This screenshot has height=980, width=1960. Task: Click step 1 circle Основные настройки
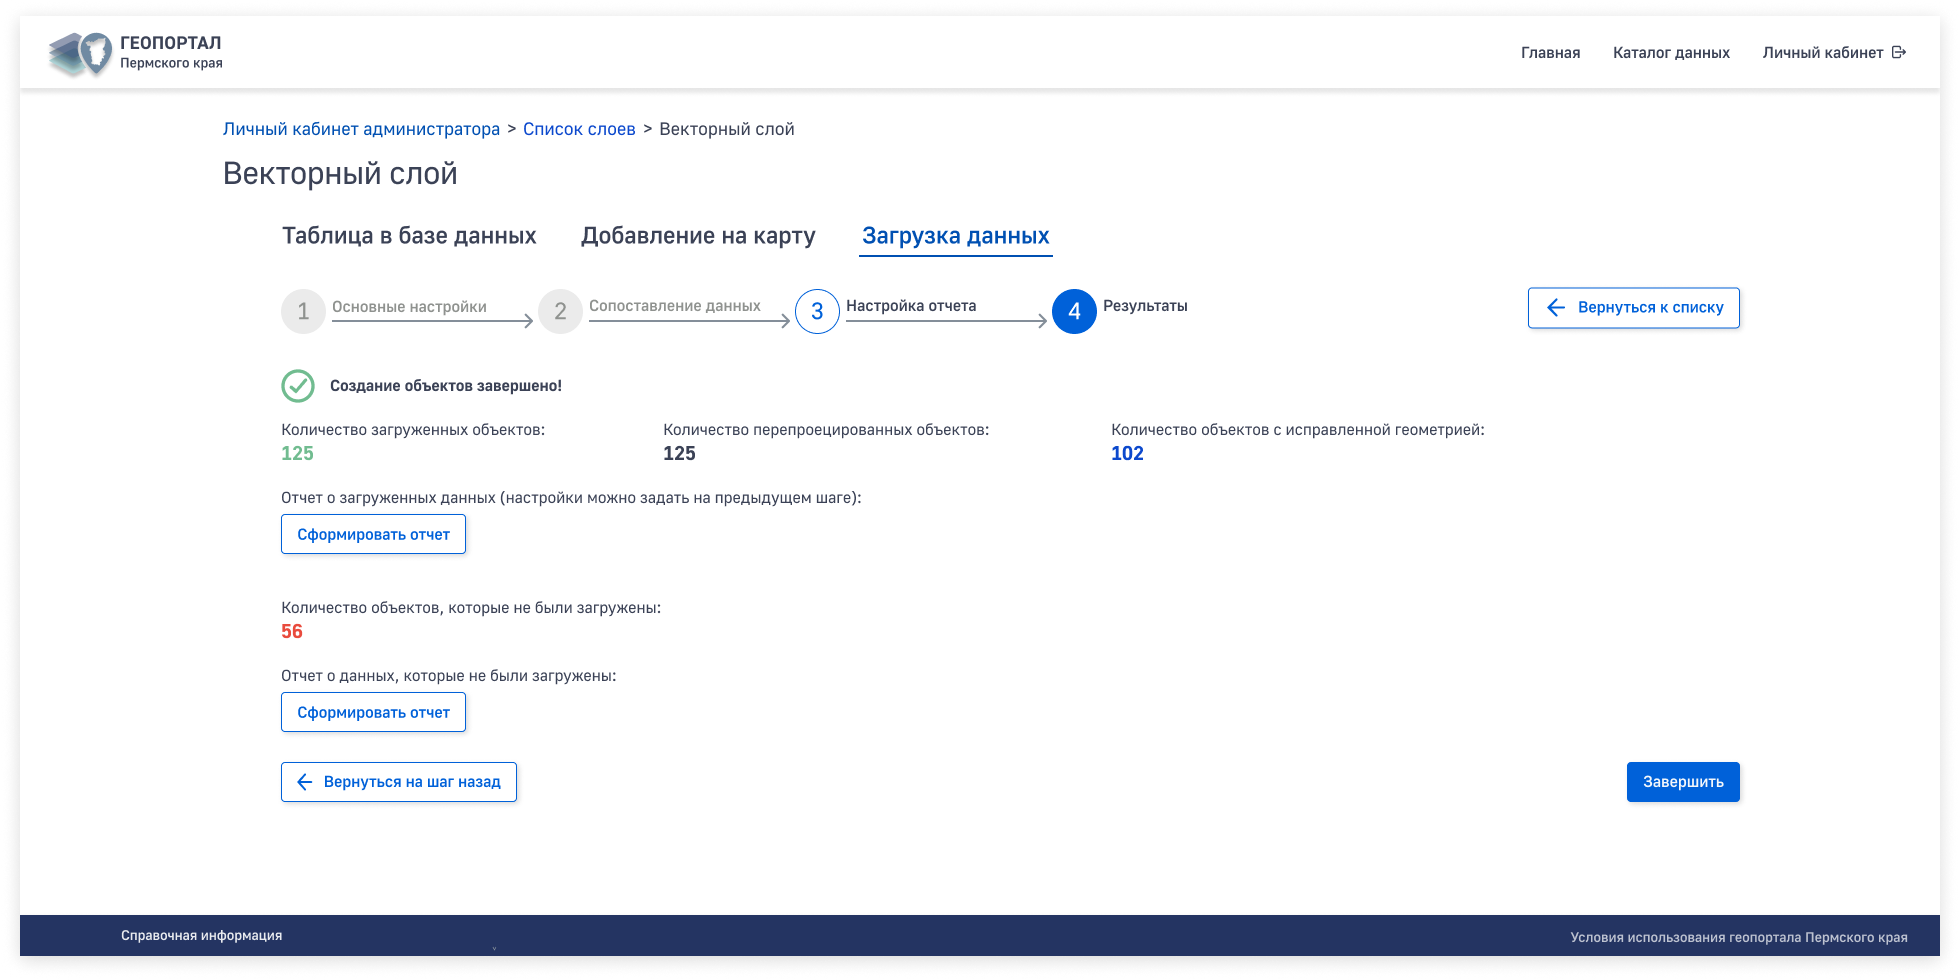click(x=303, y=312)
